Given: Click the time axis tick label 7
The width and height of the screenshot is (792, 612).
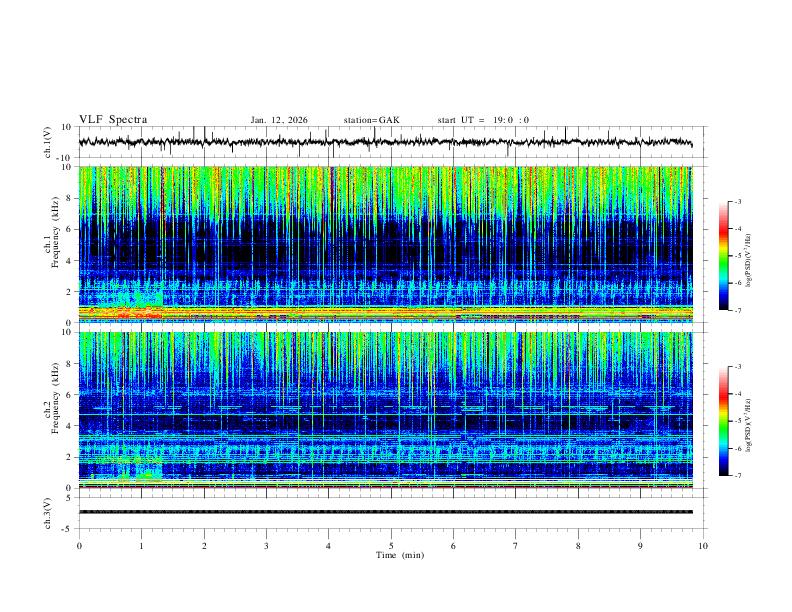Looking at the screenshot, I should click(x=516, y=546).
